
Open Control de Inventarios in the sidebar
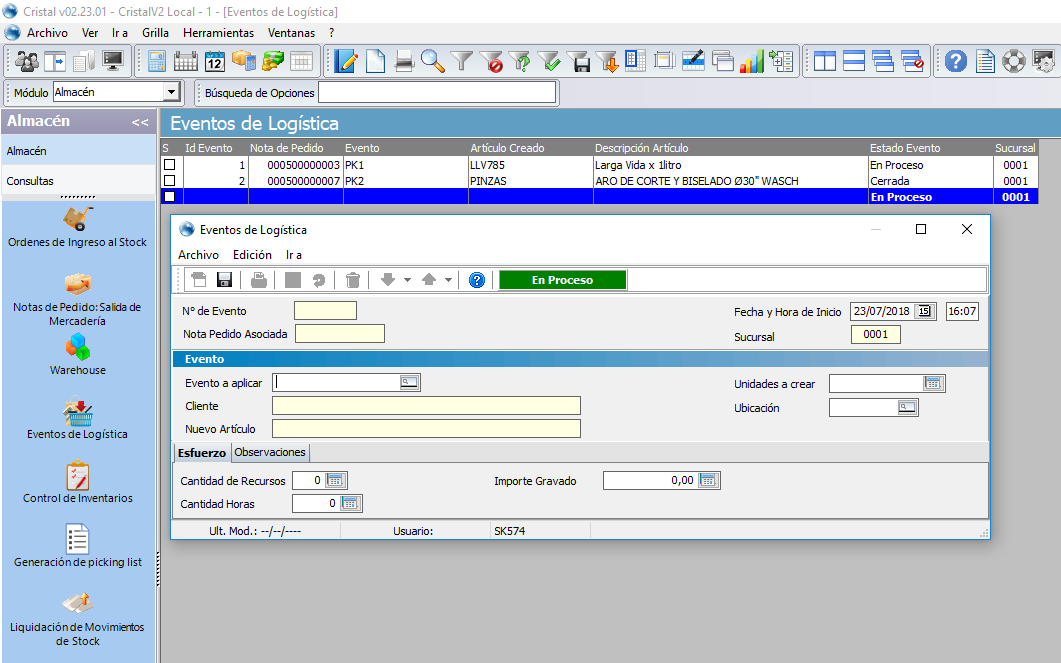pyautogui.click(x=77, y=482)
